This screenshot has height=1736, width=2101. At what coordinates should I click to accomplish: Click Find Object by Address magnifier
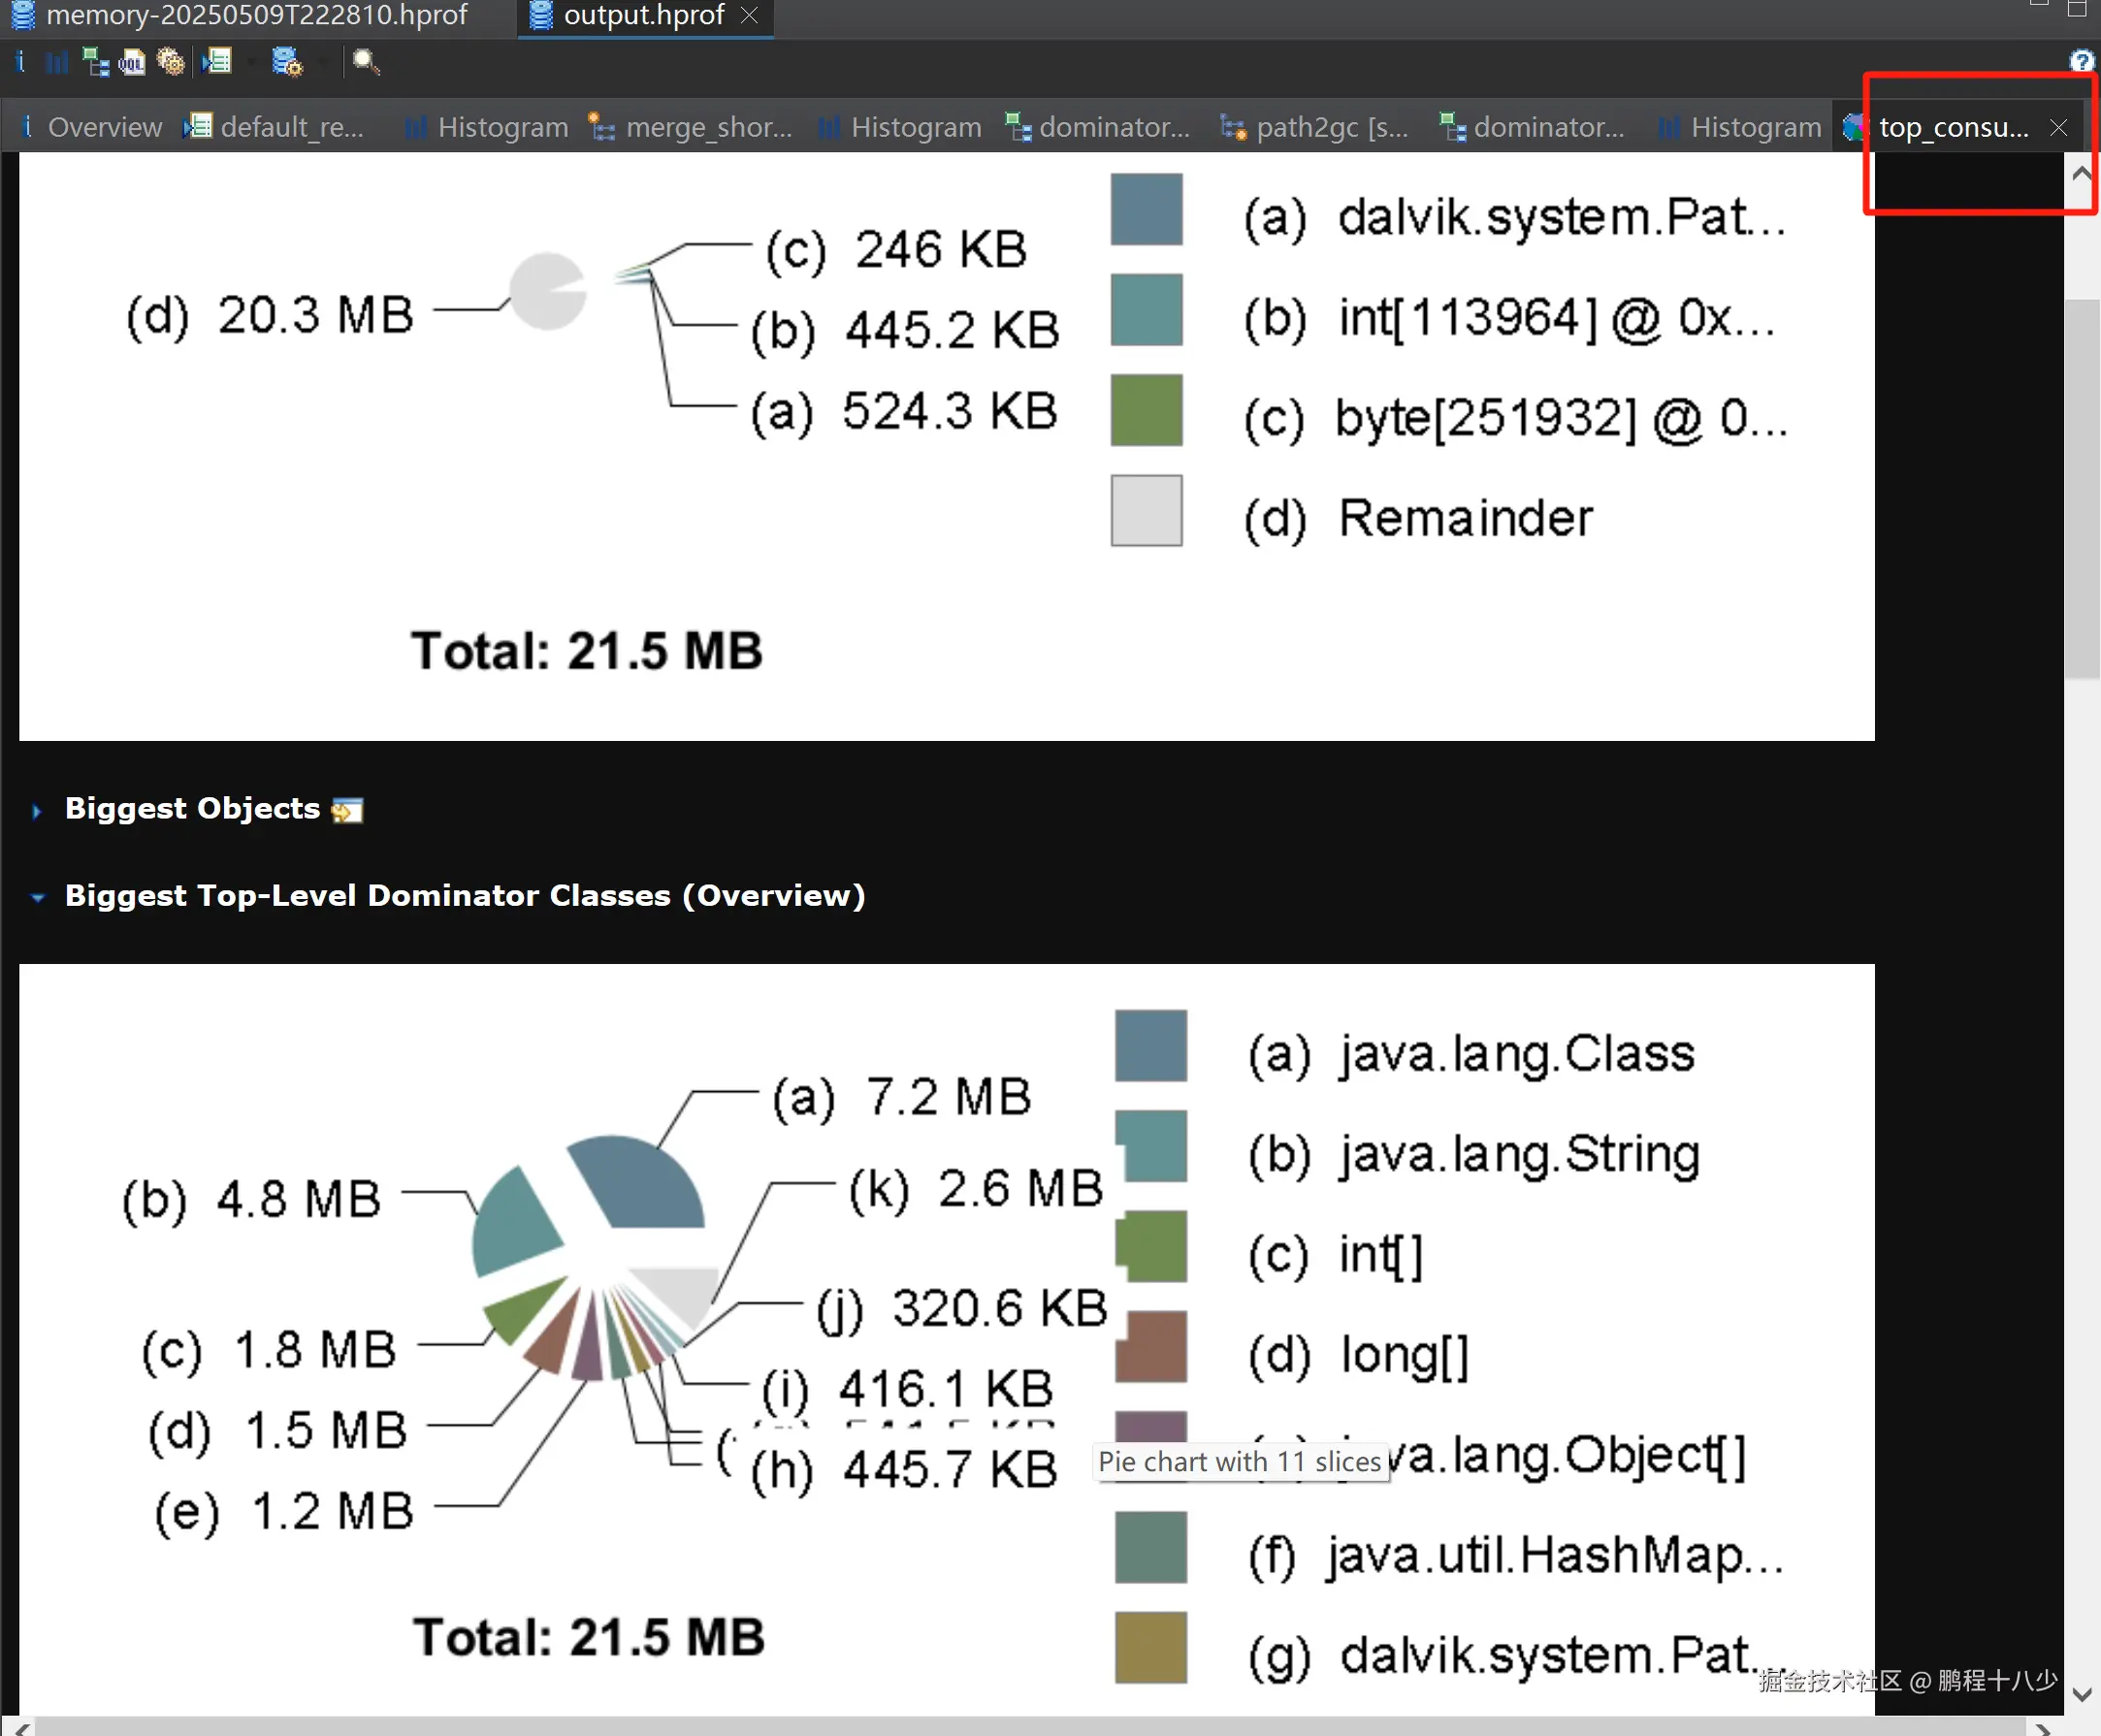(366, 63)
